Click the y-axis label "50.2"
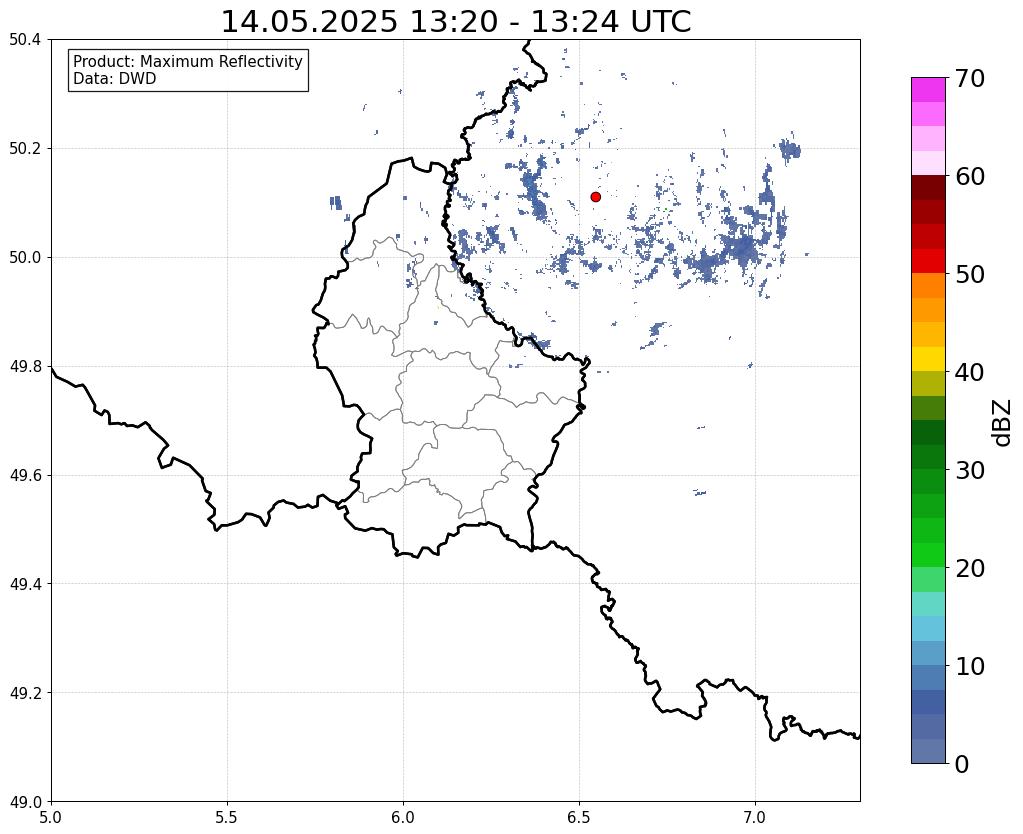Image resolution: width=1023 pixels, height=834 pixels. coord(25,149)
